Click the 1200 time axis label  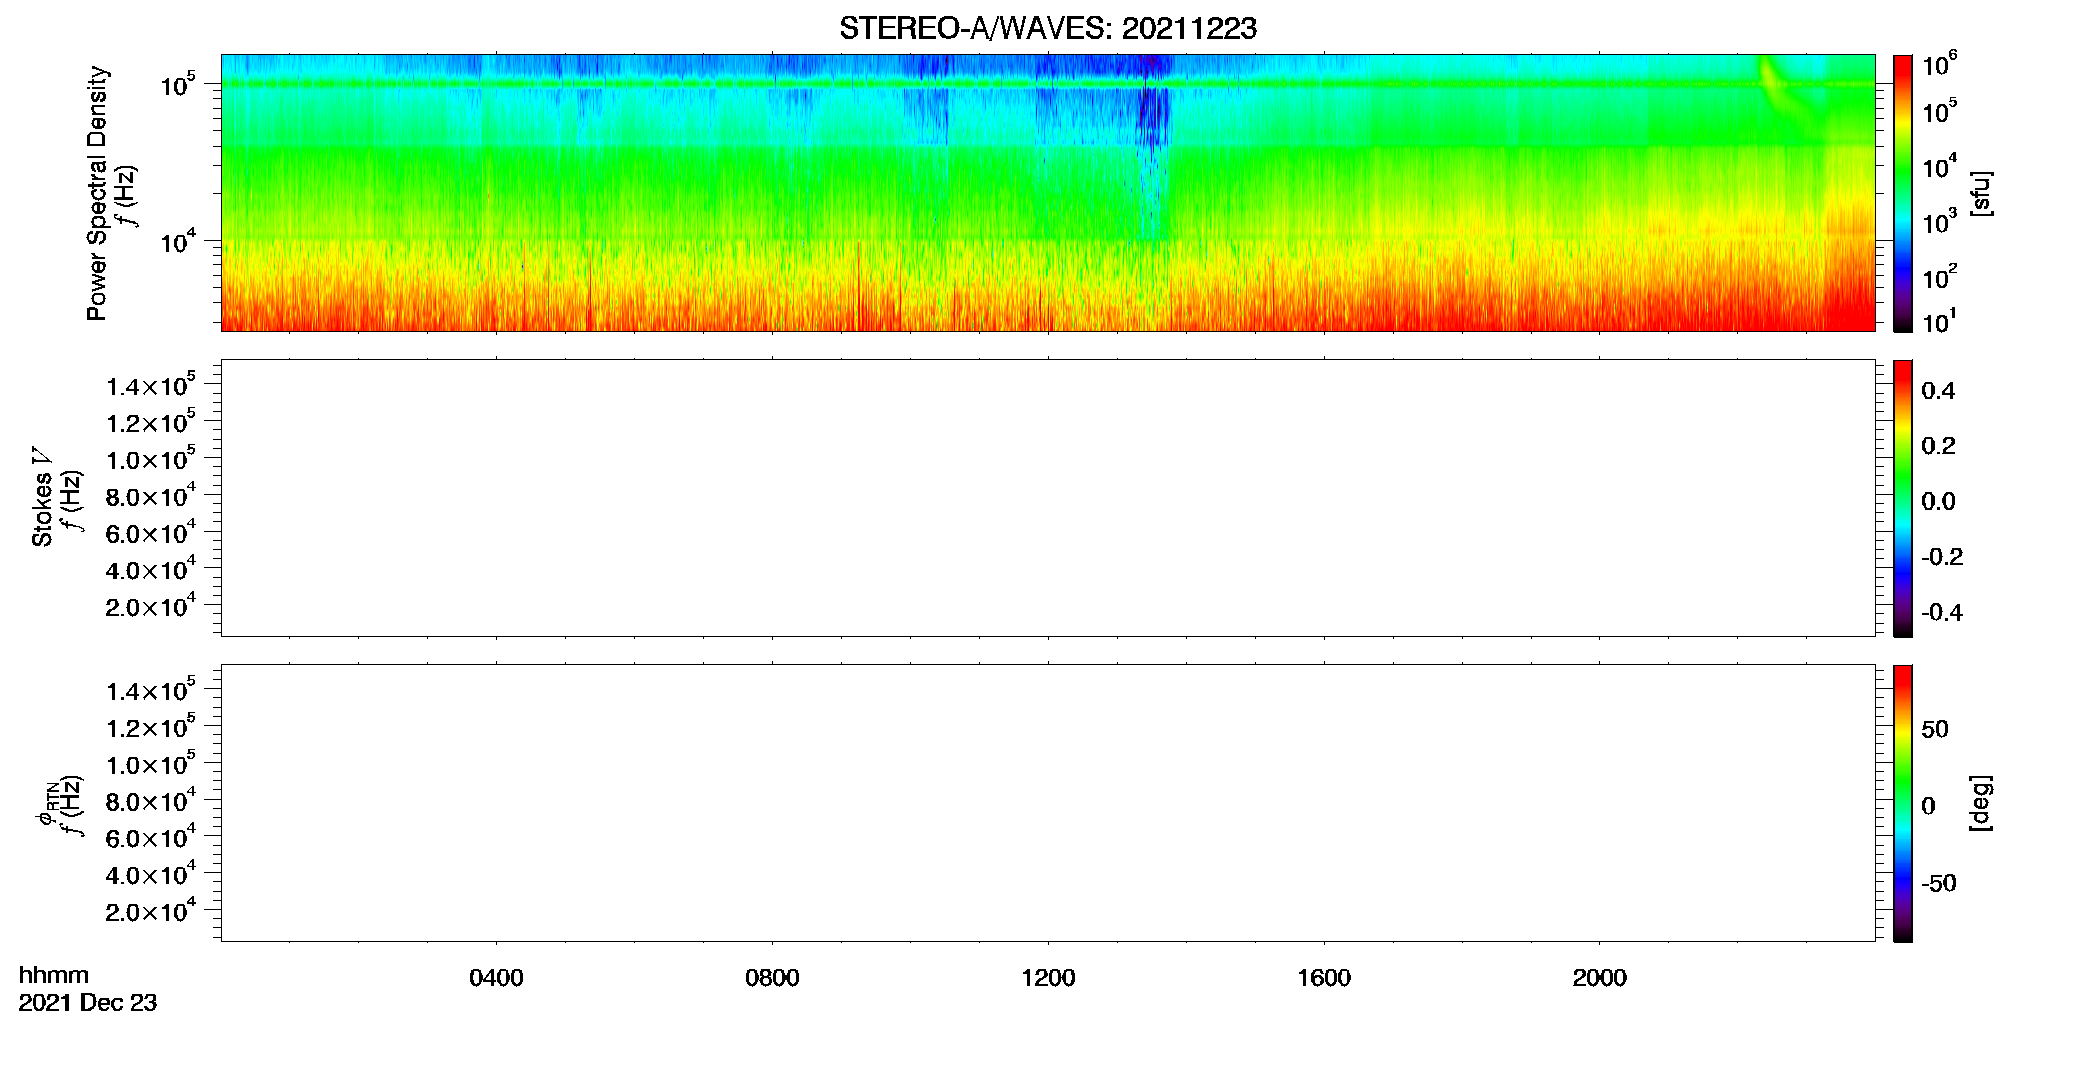coord(1048,978)
